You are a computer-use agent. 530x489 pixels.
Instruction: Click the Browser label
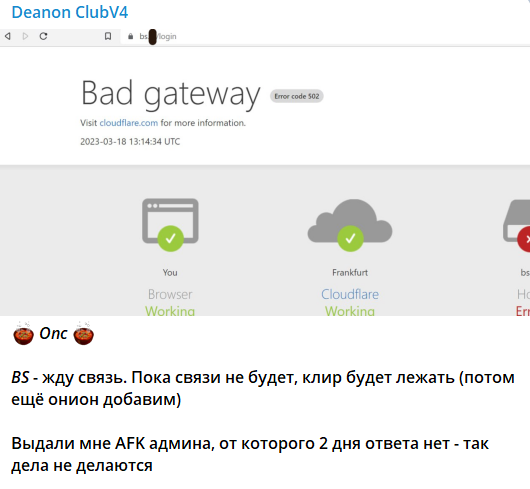170,294
